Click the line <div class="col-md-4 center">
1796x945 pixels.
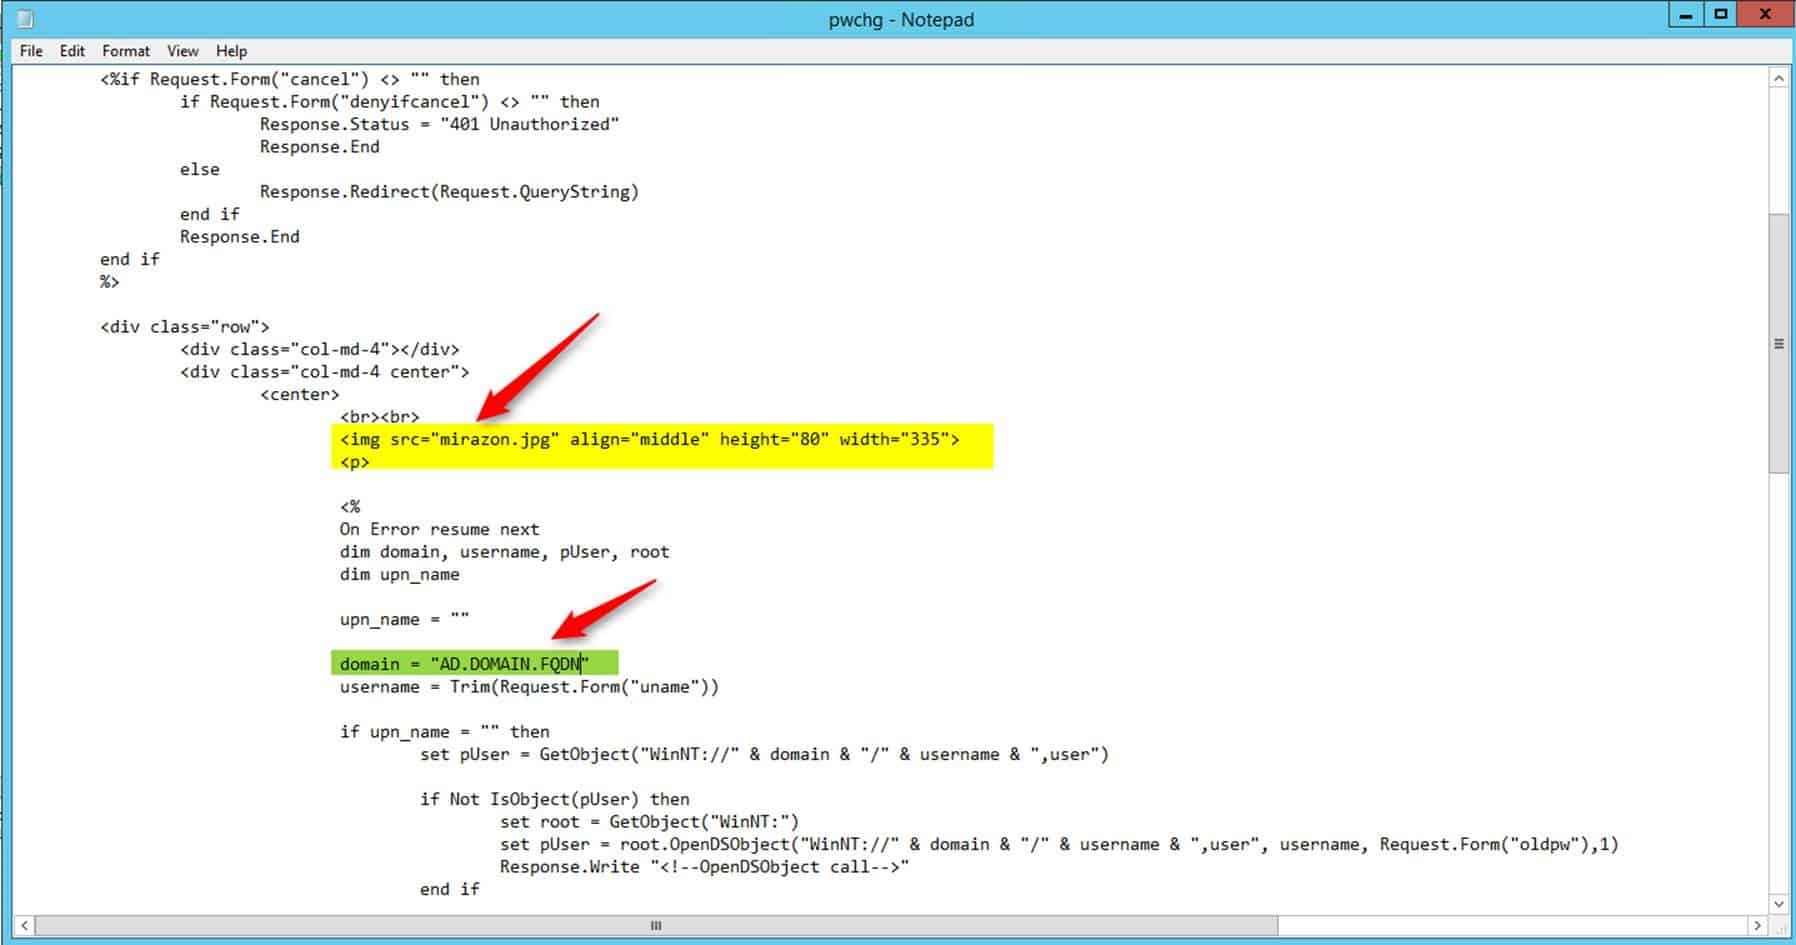click(324, 372)
